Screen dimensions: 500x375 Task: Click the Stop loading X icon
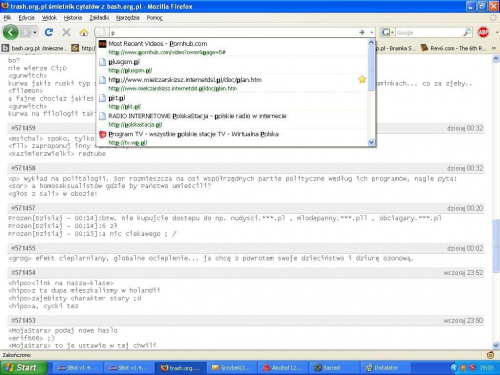click(x=66, y=32)
